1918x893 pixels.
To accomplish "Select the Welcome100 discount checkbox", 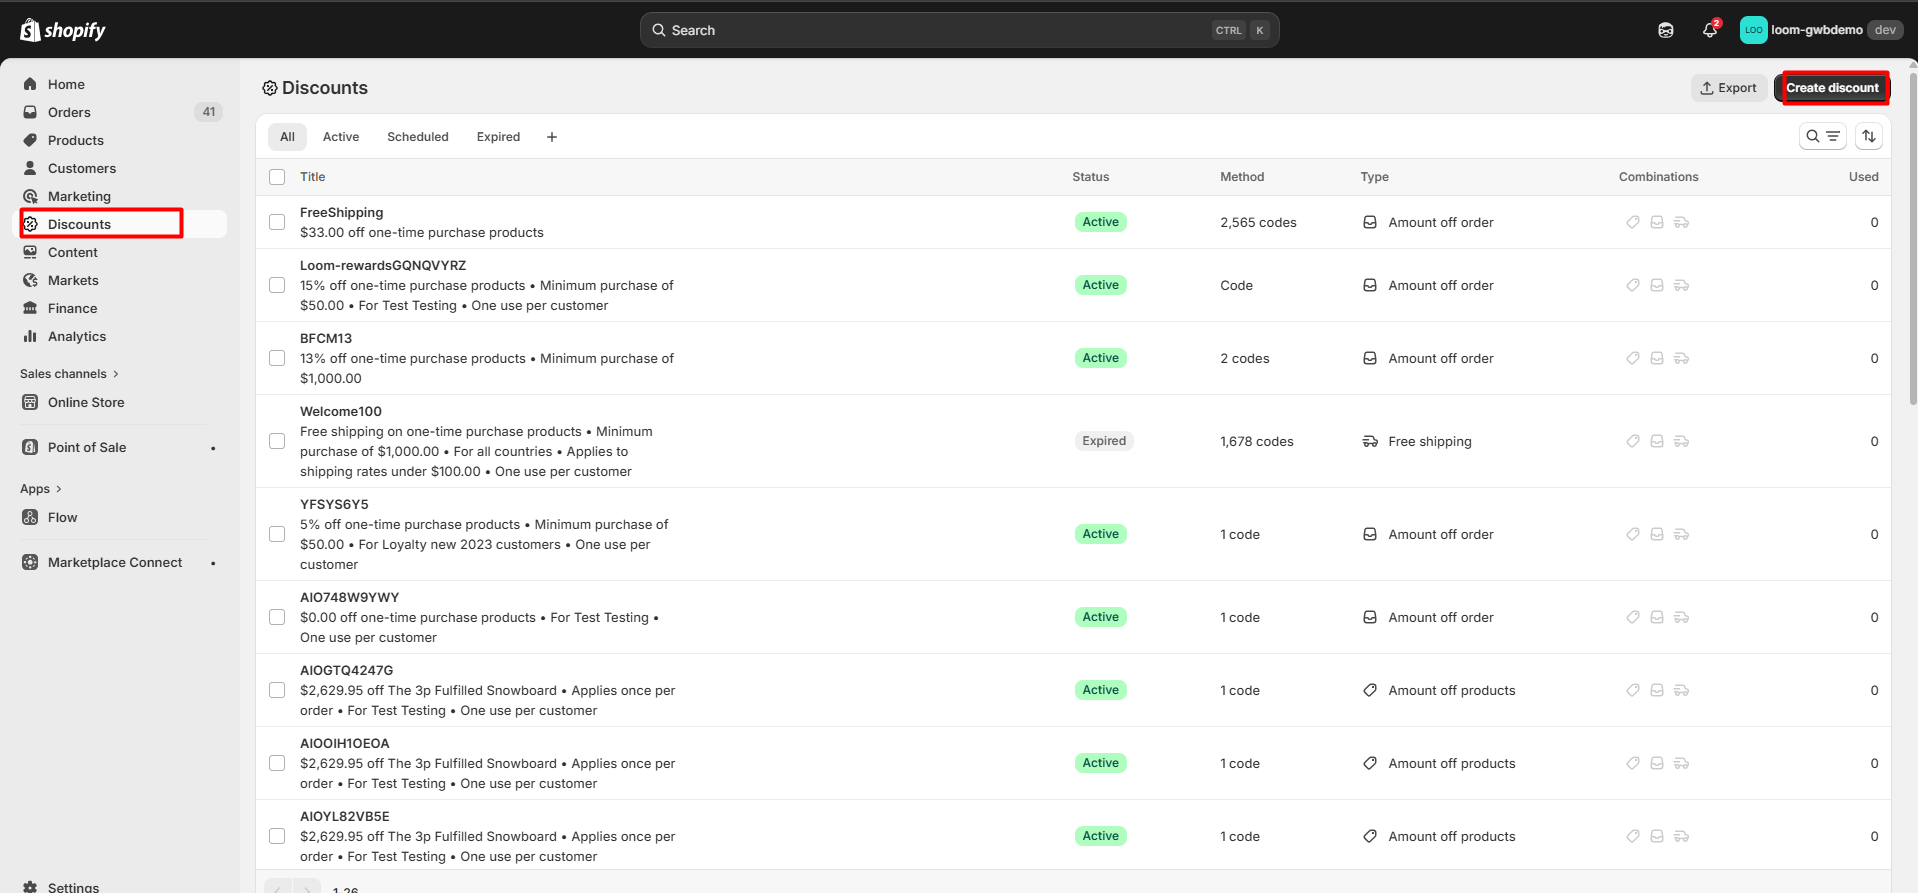I will tap(277, 441).
